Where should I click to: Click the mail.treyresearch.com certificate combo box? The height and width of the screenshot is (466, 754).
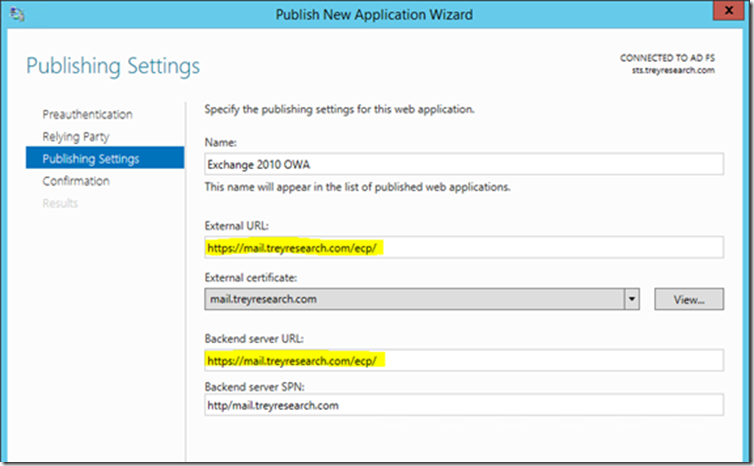point(422,299)
